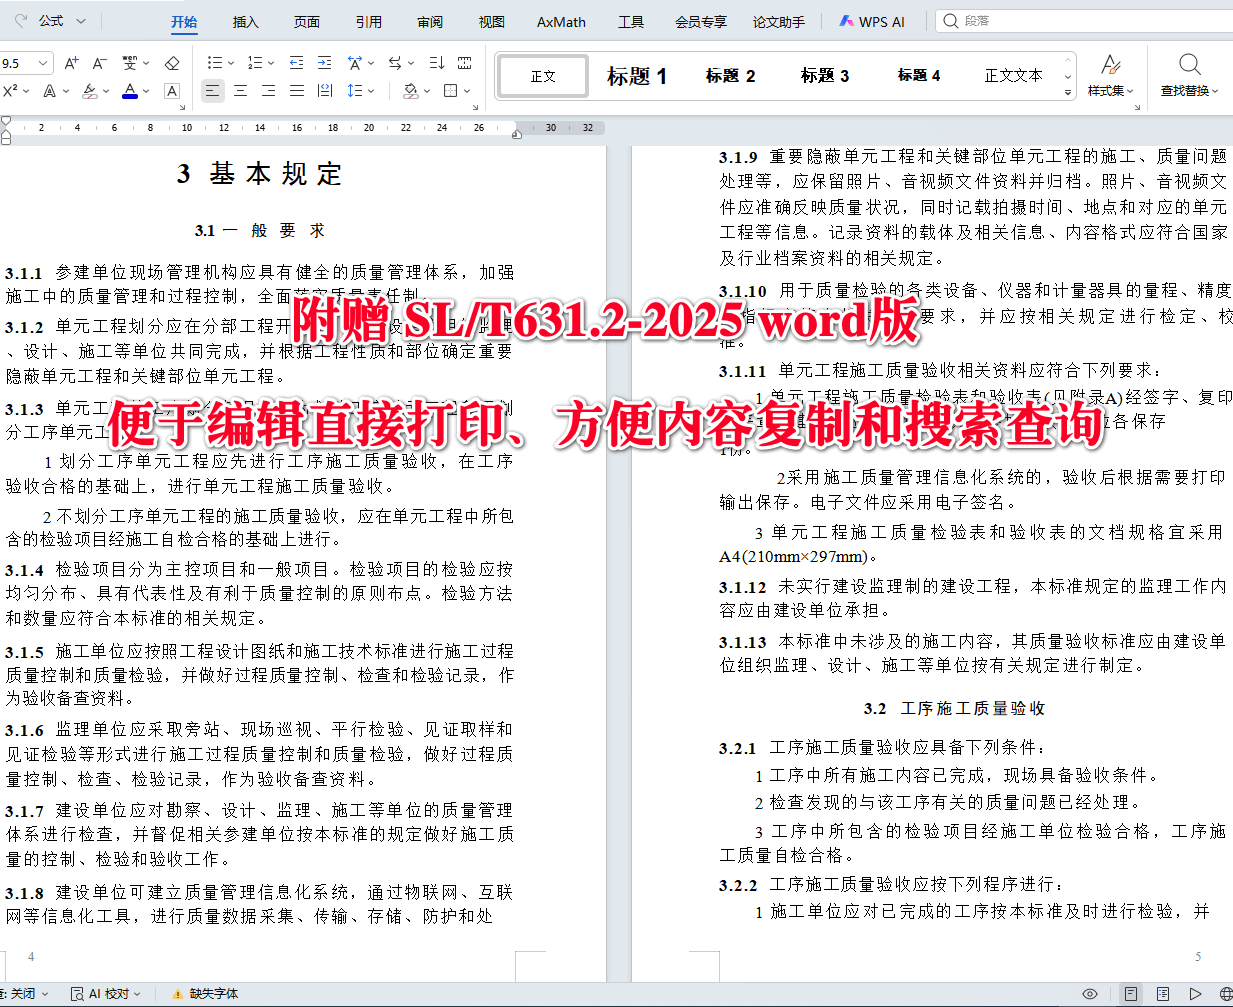
Task: Toggle show paragraph marks icon
Action: (465, 63)
